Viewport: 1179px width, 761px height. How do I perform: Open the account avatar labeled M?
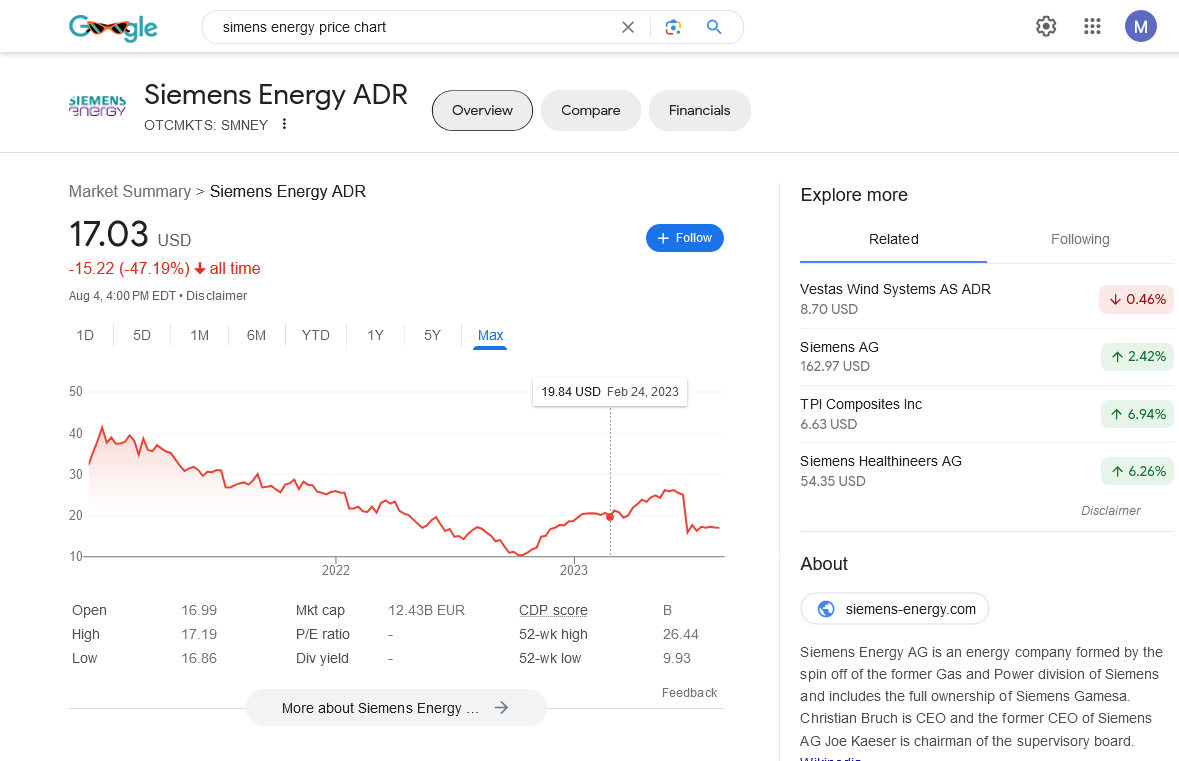(x=1141, y=26)
